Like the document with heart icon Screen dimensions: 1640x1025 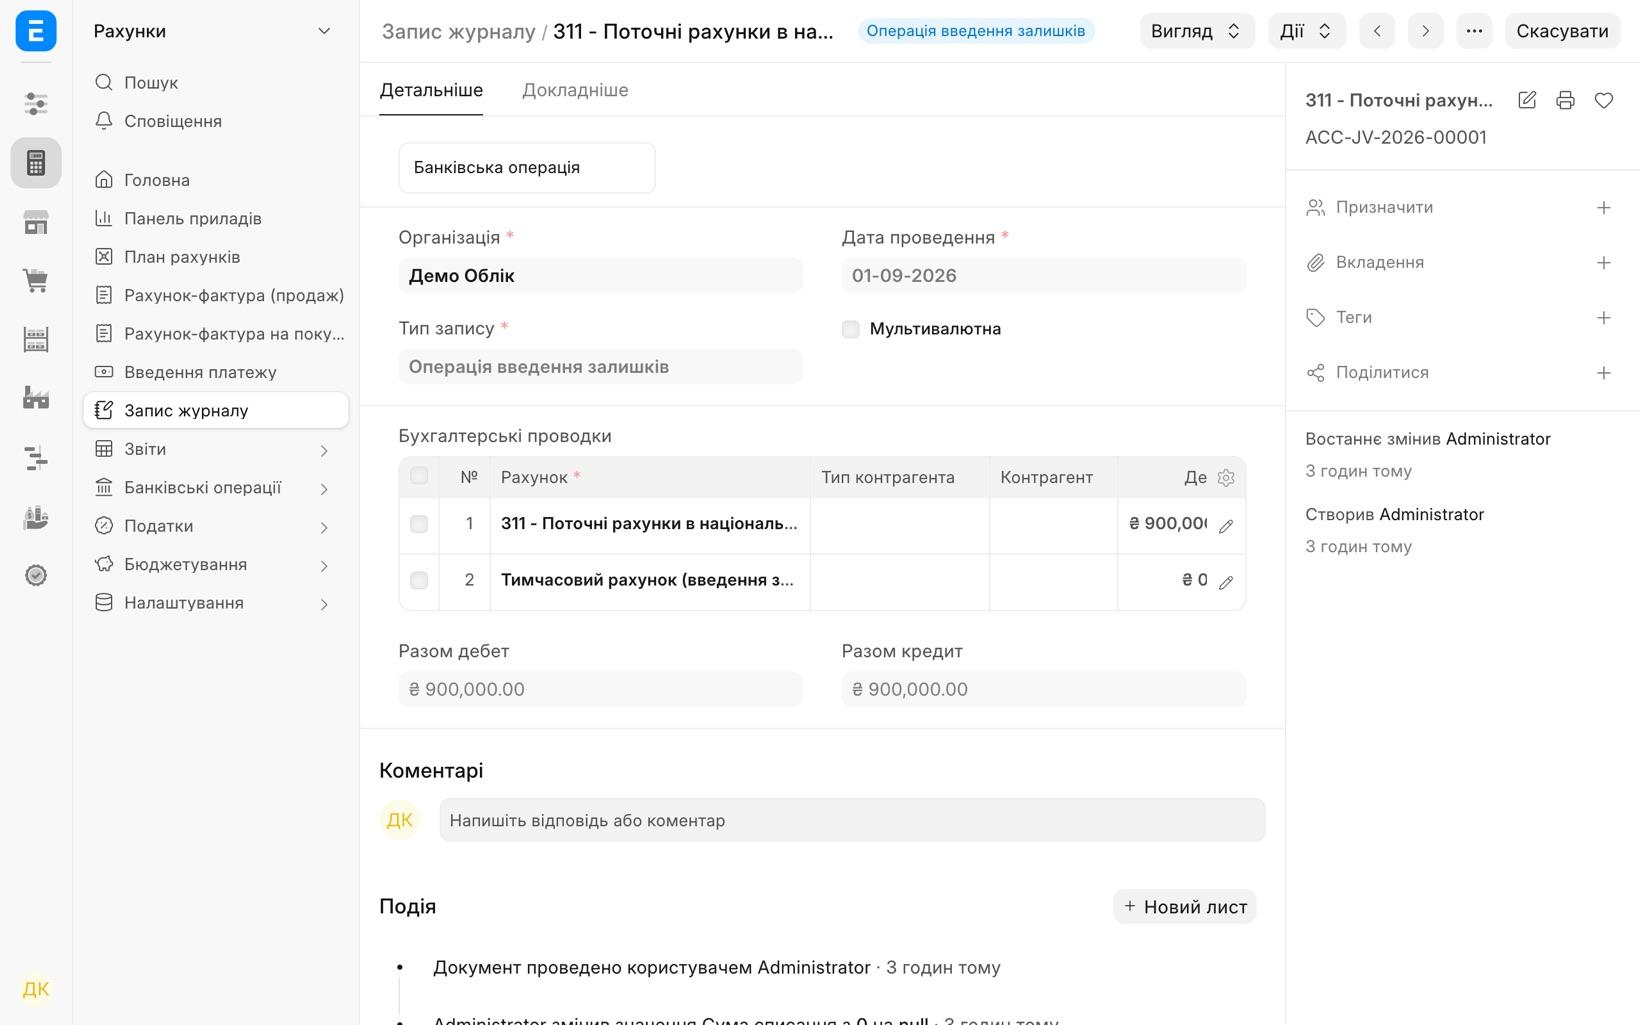[1604, 100]
